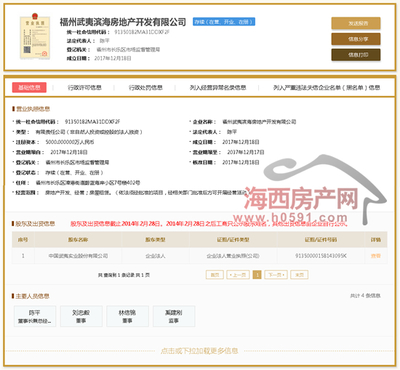Click shareholder certificate number 91350000158143095K

coord(321,256)
